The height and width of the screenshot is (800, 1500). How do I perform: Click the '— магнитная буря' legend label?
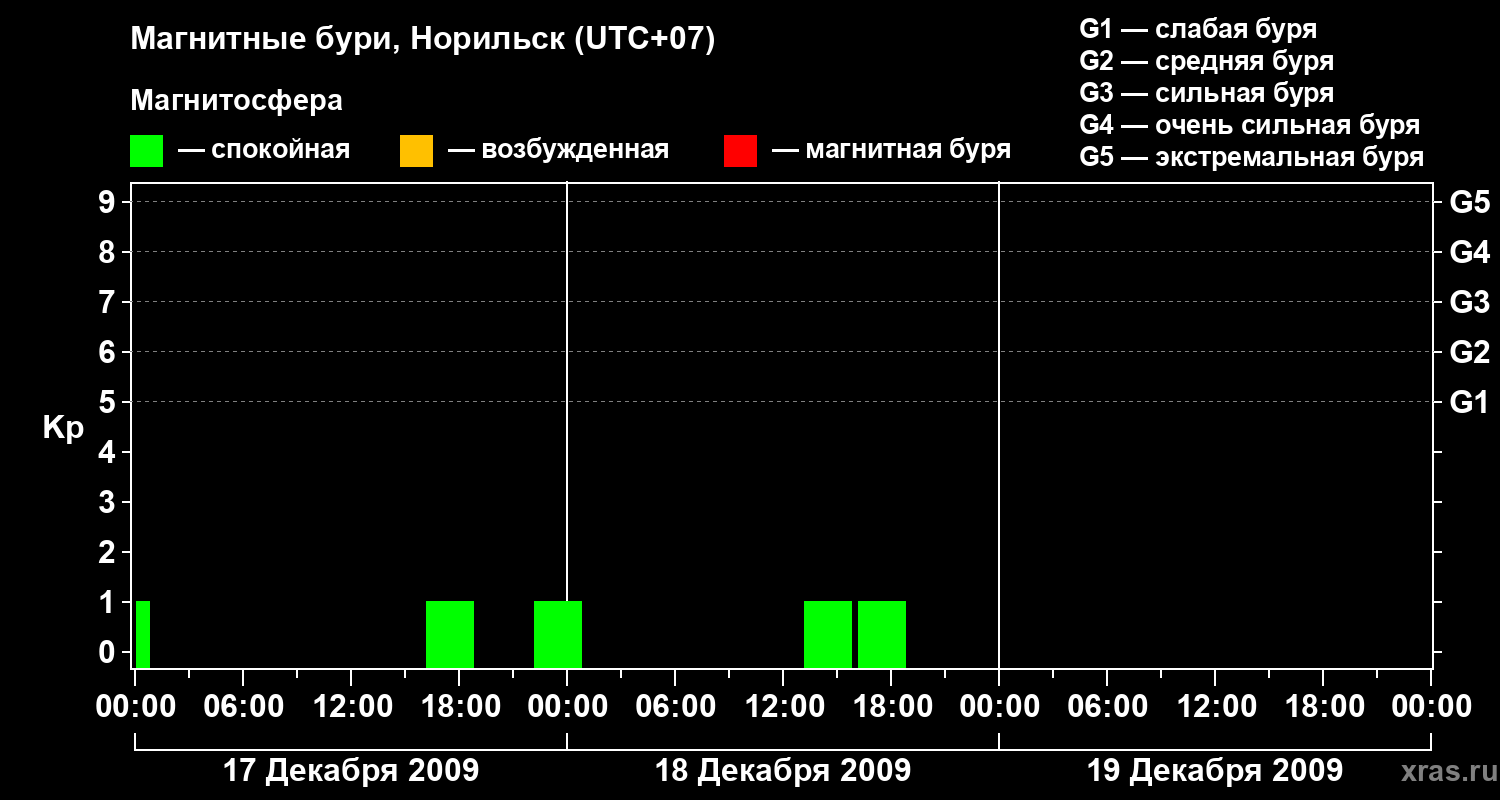891,150
